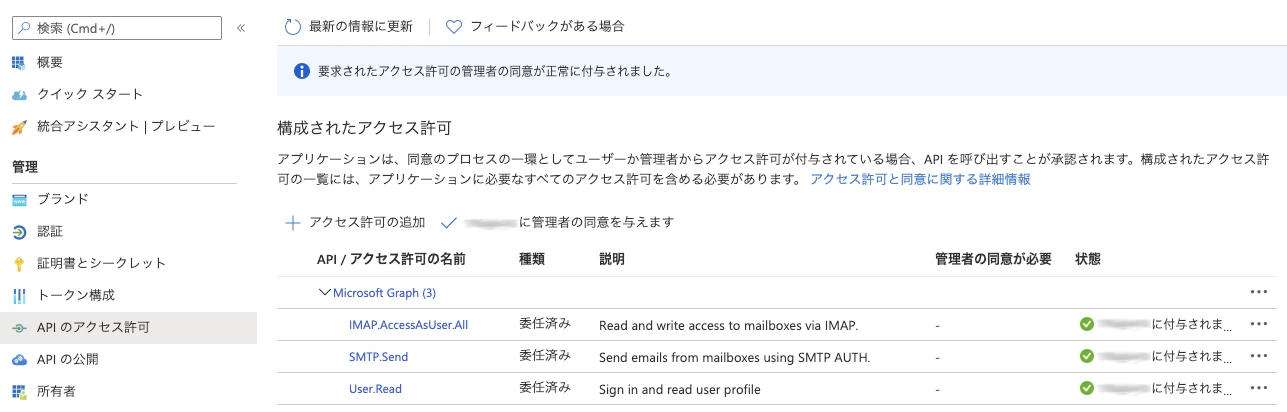Viewport: 1287px width, 412px height.
Task: Open 統合アシスタント | プレビュー
Action: [128, 127]
